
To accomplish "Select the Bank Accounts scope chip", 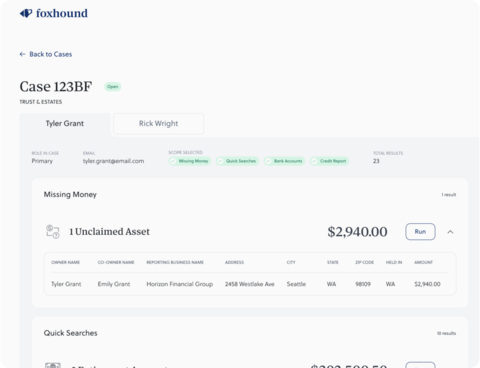I will (284, 161).
